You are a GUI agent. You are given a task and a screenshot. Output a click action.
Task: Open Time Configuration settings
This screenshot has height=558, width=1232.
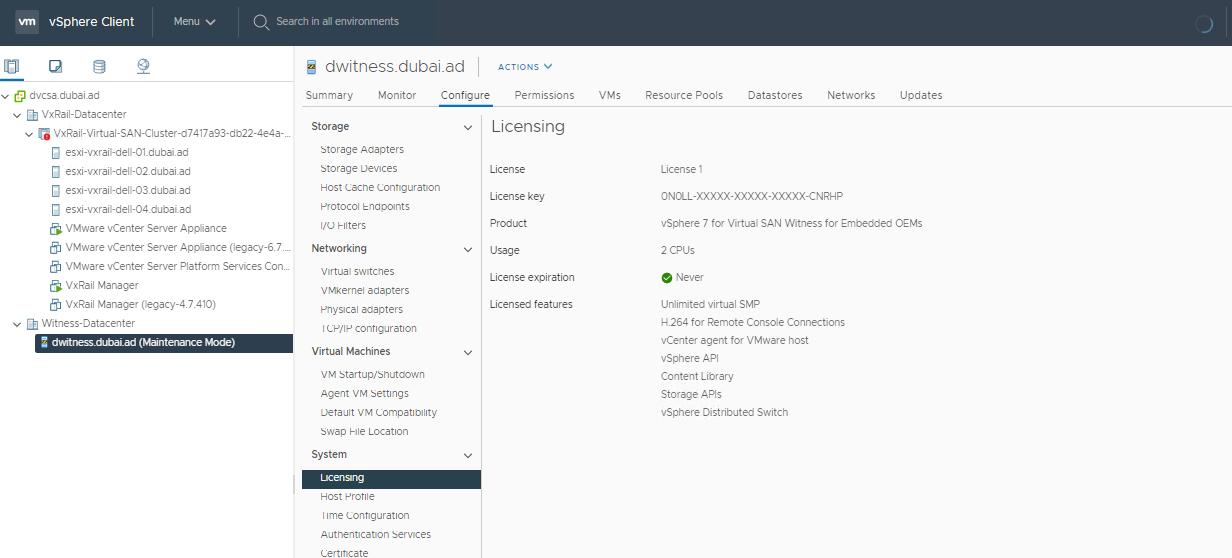click(x=365, y=516)
